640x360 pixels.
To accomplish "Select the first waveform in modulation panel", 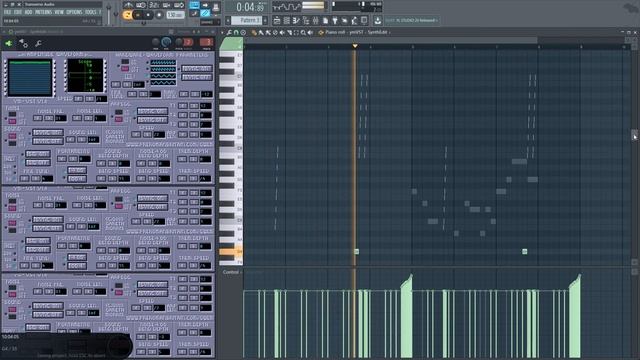I will click(163, 62).
